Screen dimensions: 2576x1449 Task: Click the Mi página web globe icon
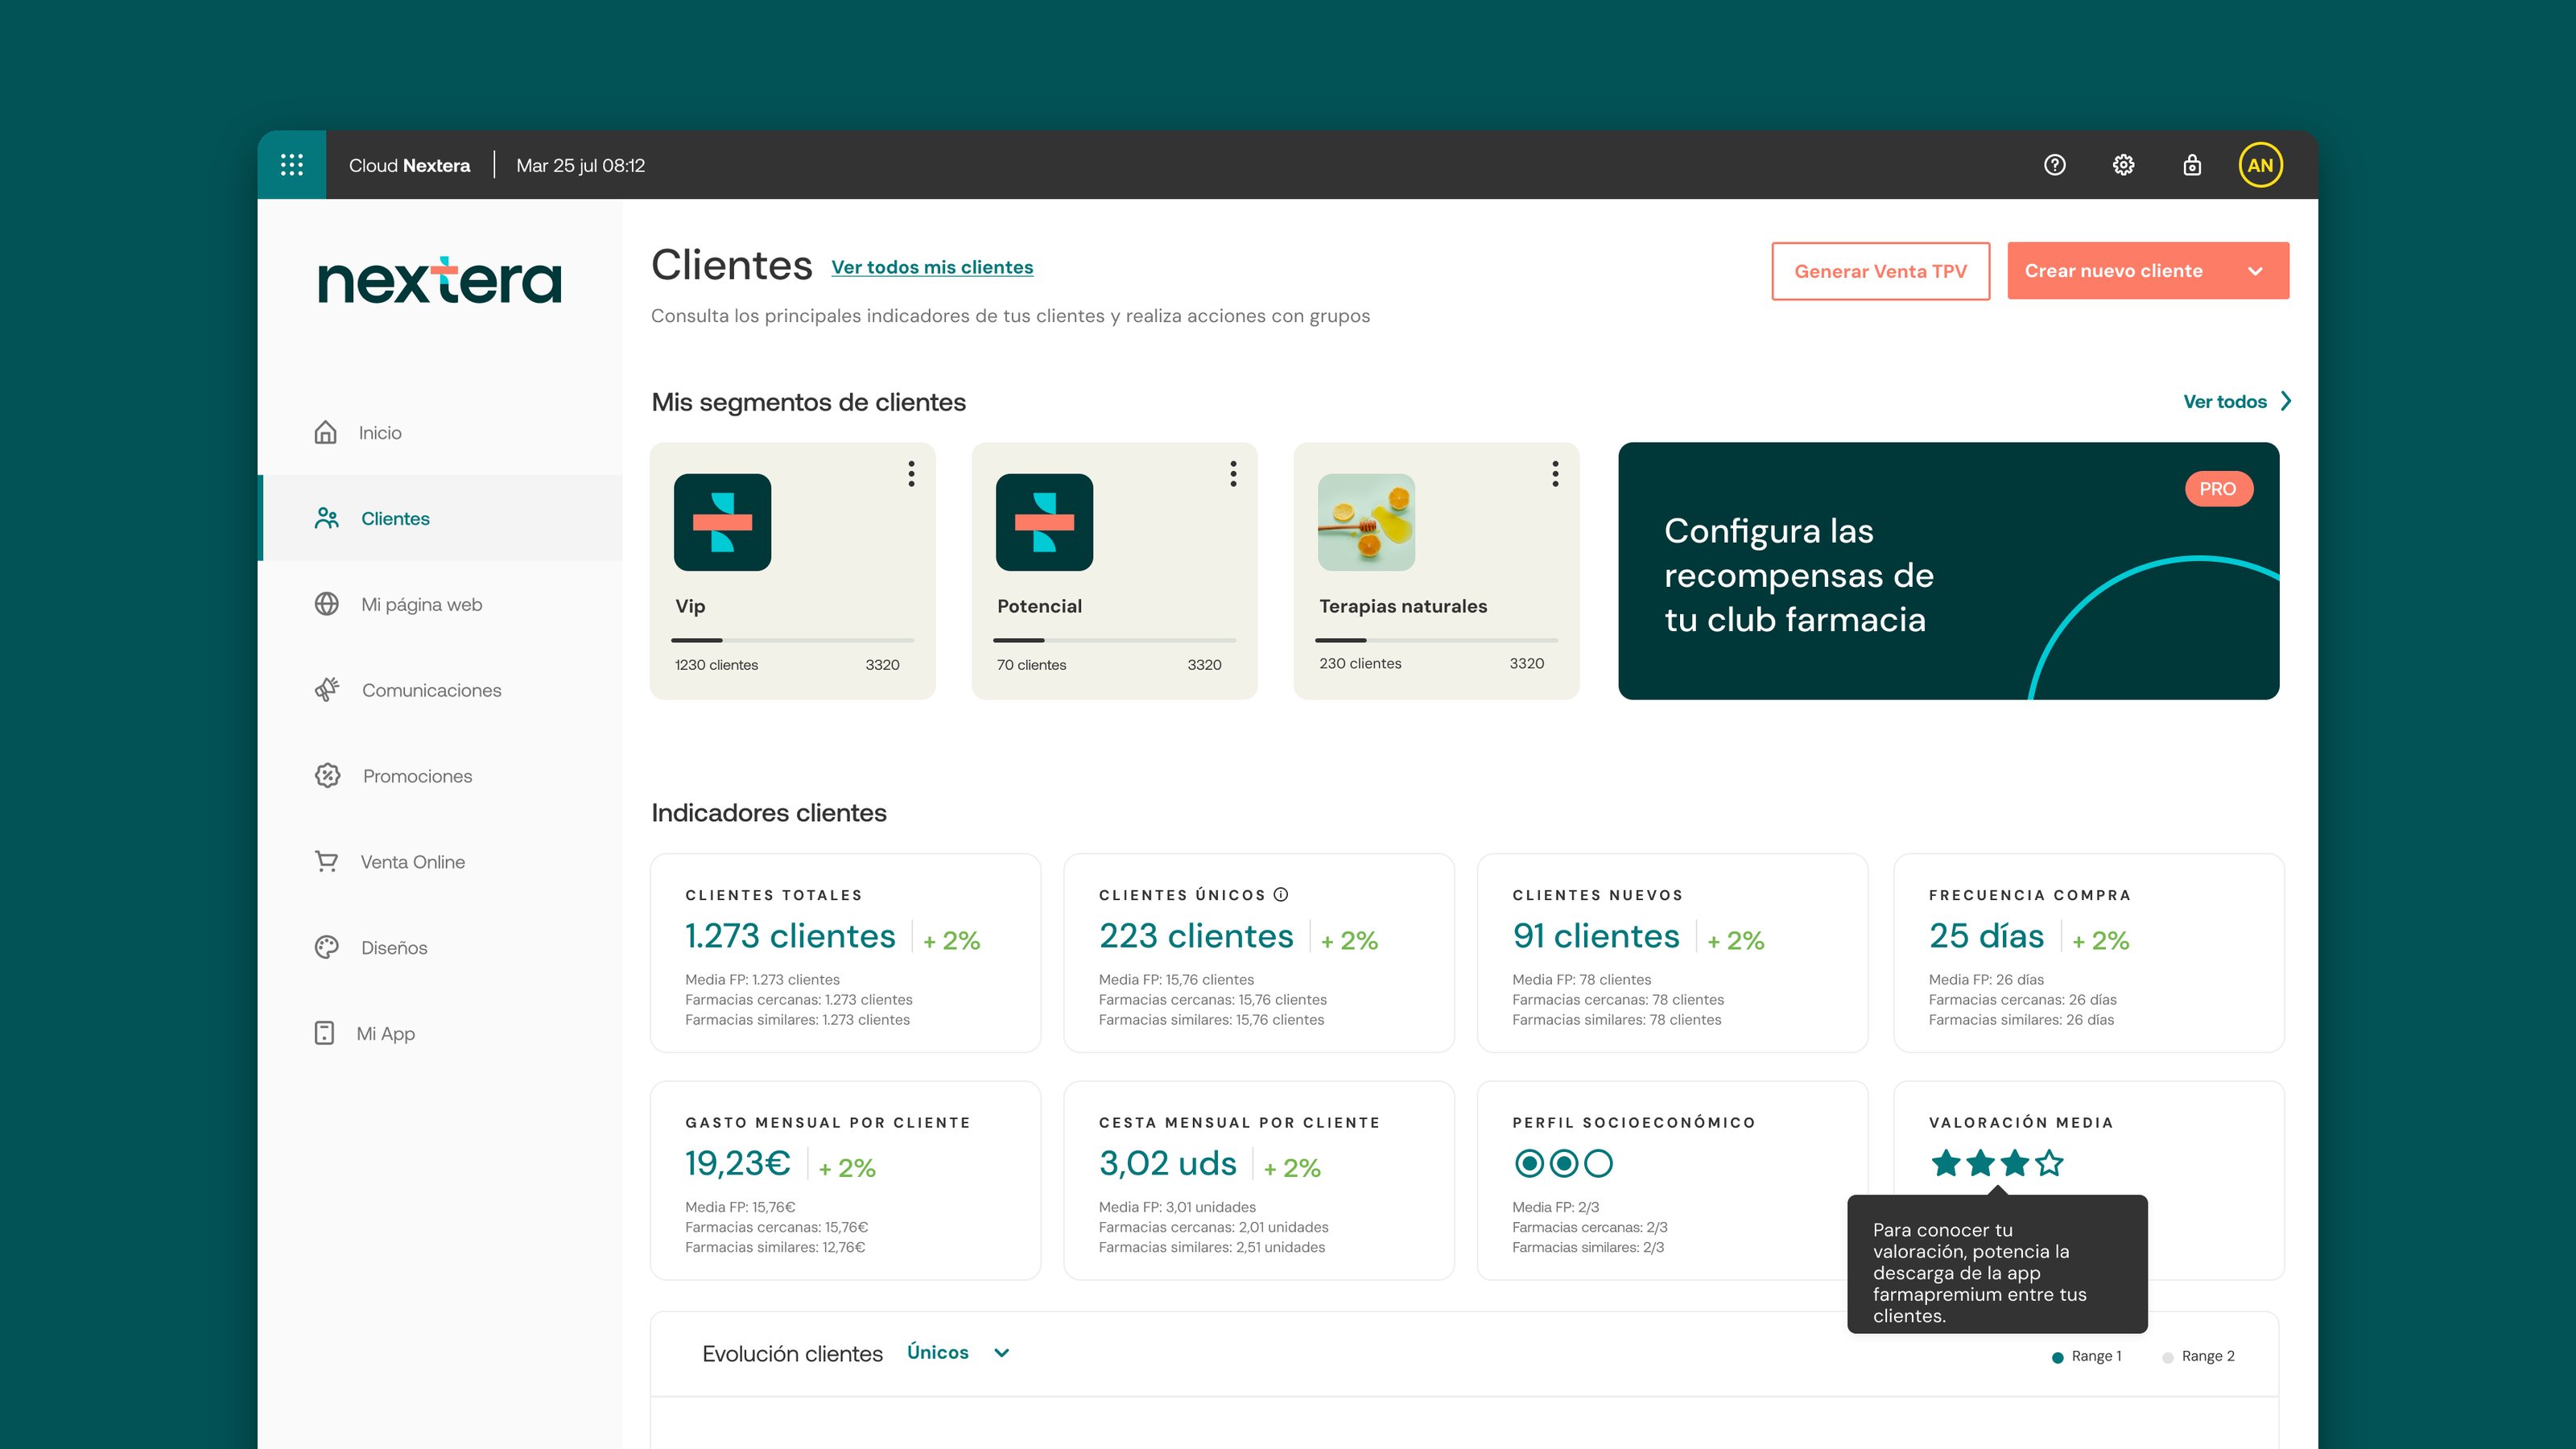[x=326, y=604]
